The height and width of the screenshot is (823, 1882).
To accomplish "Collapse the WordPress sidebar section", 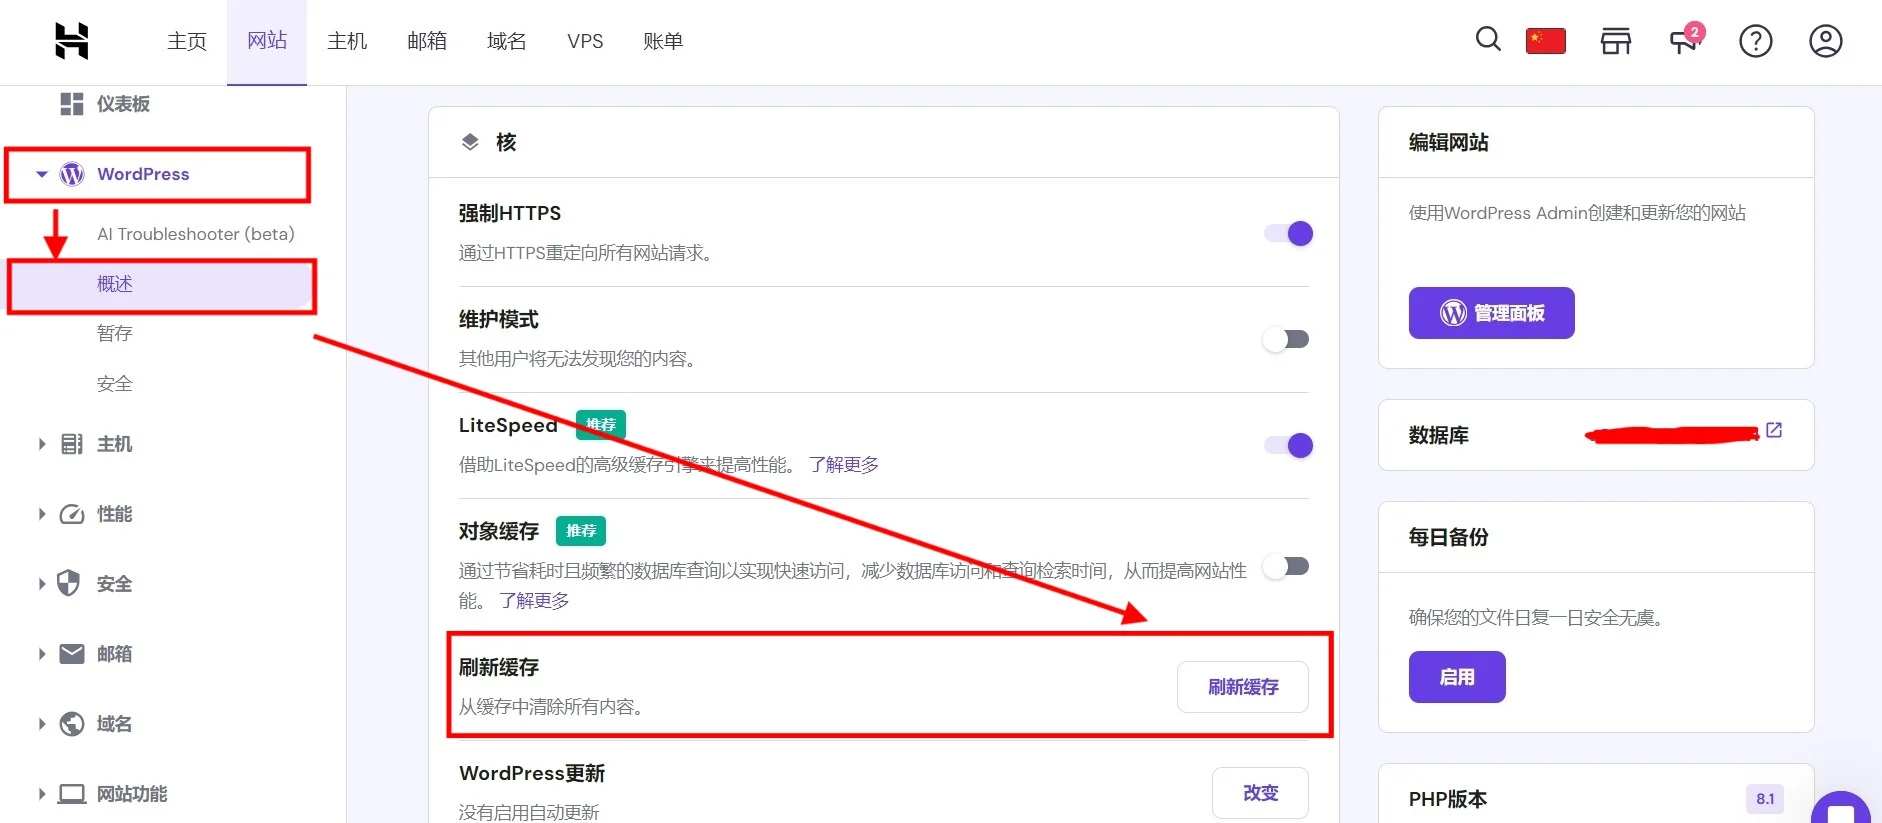I will 41,174.
